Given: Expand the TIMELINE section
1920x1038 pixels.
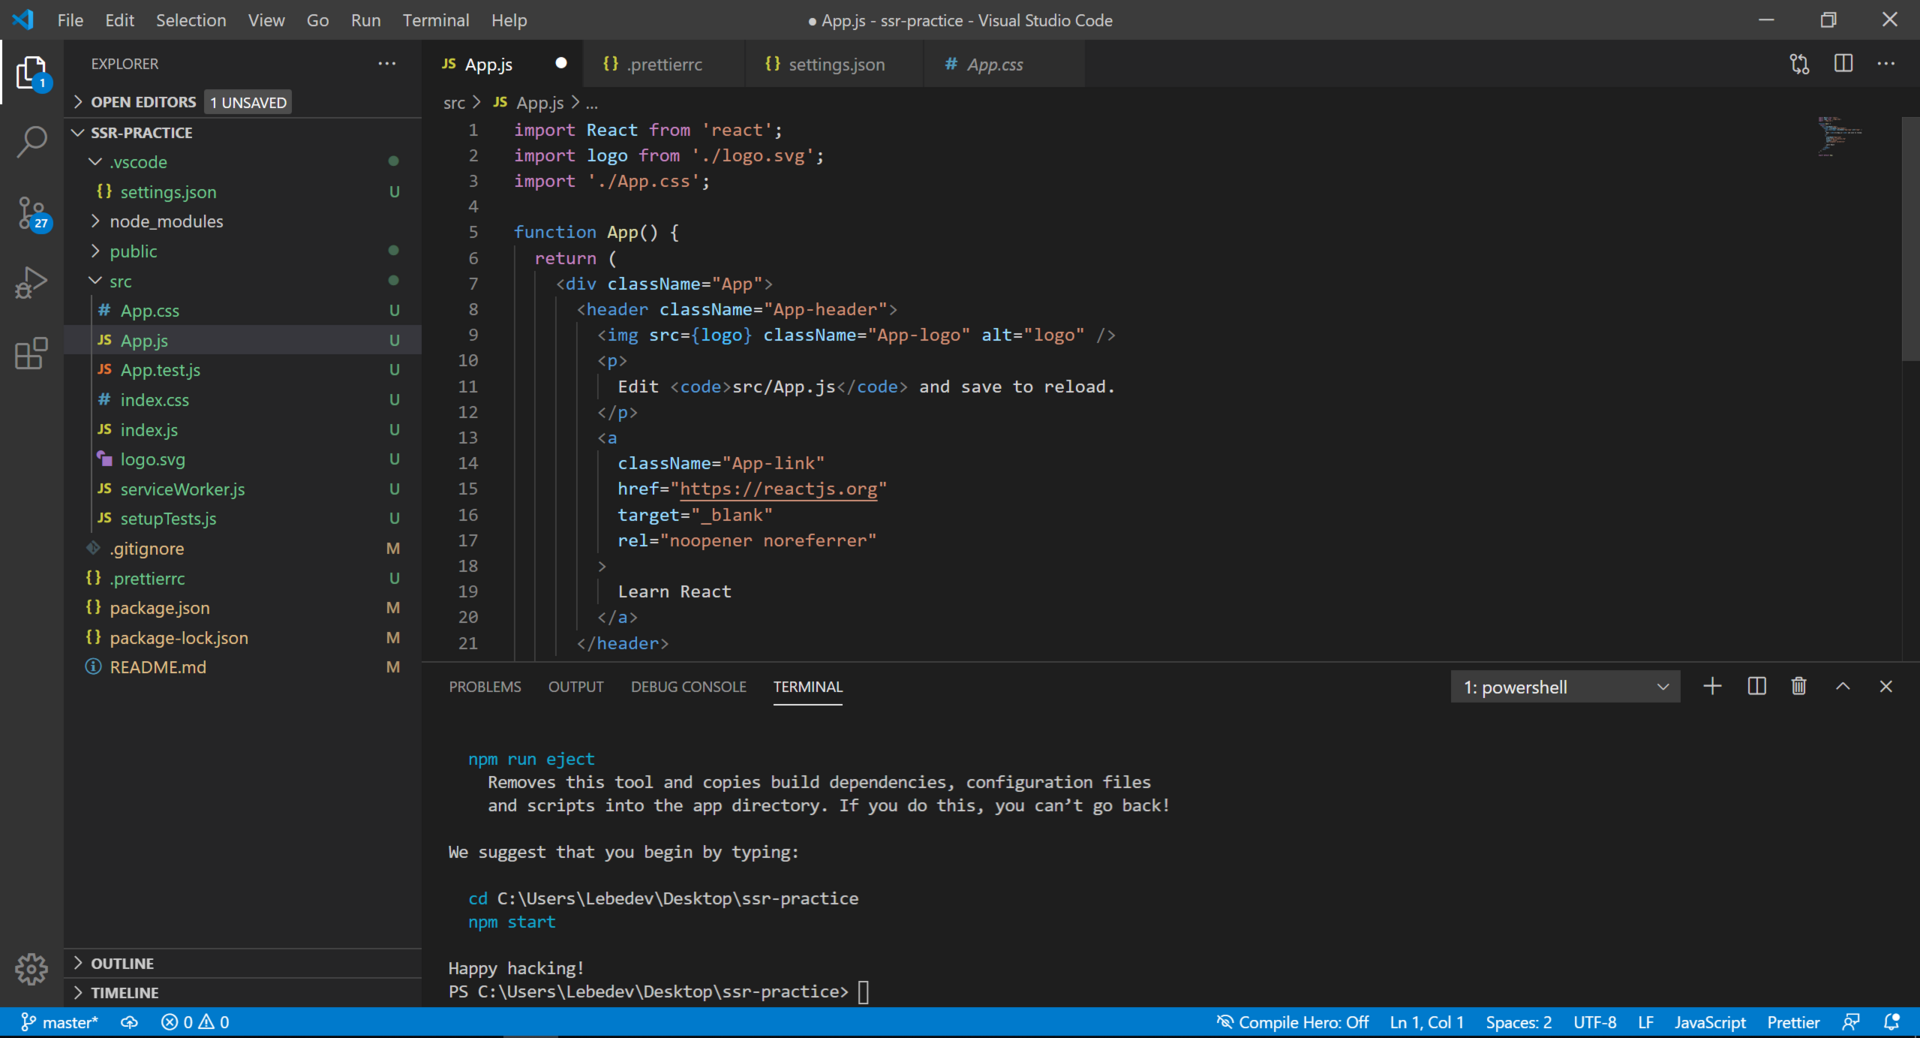Looking at the screenshot, I should pyautogui.click(x=243, y=992).
